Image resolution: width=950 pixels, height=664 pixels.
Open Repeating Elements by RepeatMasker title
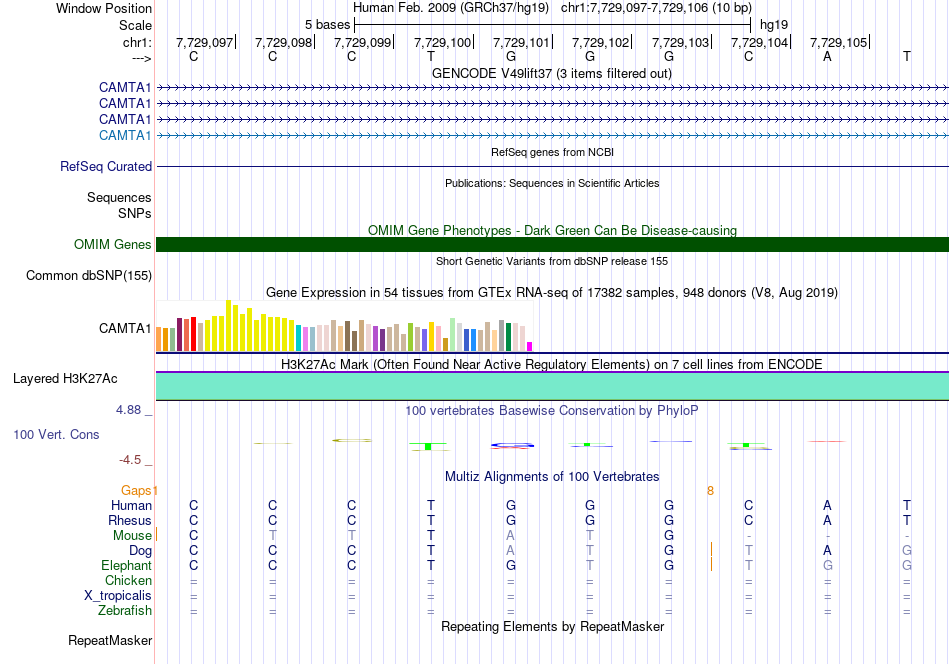[x=552, y=626]
